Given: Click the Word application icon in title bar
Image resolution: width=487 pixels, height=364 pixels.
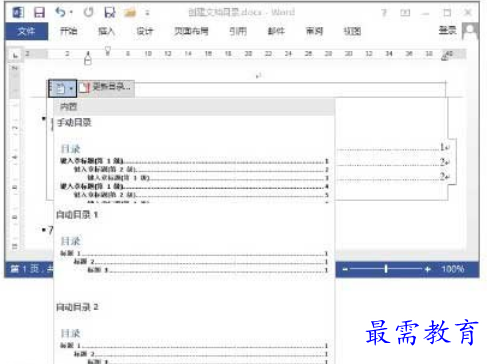Looking at the screenshot, I should coord(18,12).
